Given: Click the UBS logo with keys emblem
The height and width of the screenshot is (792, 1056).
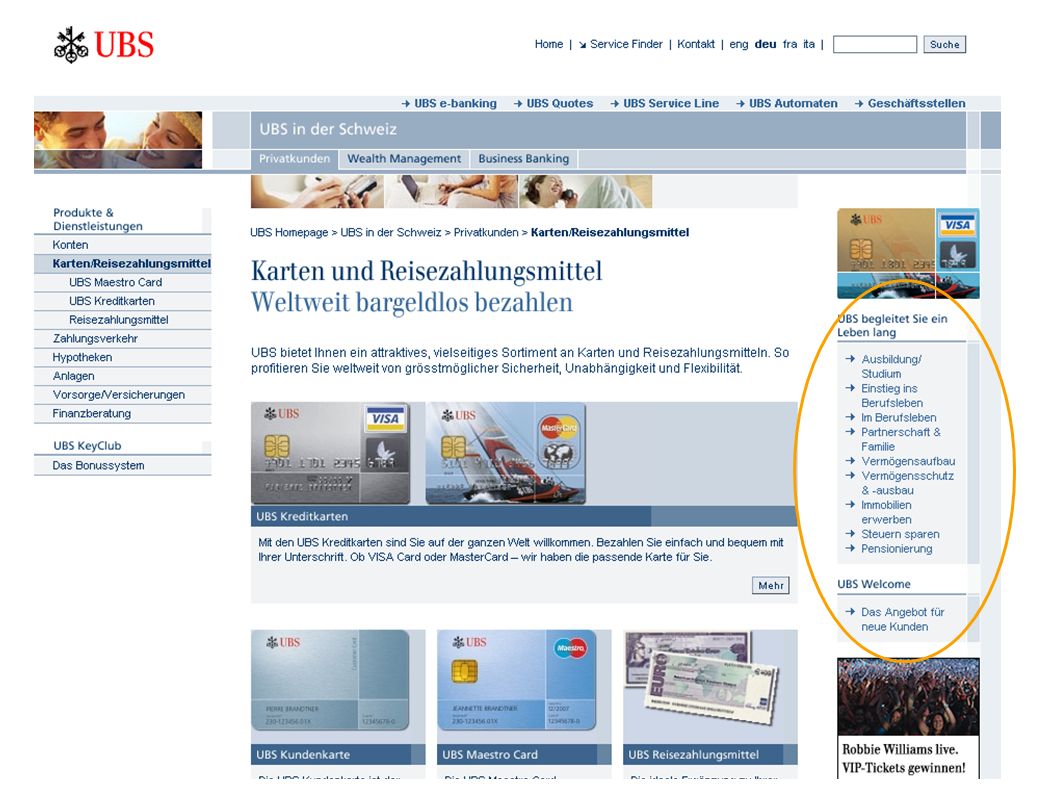Looking at the screenshot, I should click(x=104, y=45).
